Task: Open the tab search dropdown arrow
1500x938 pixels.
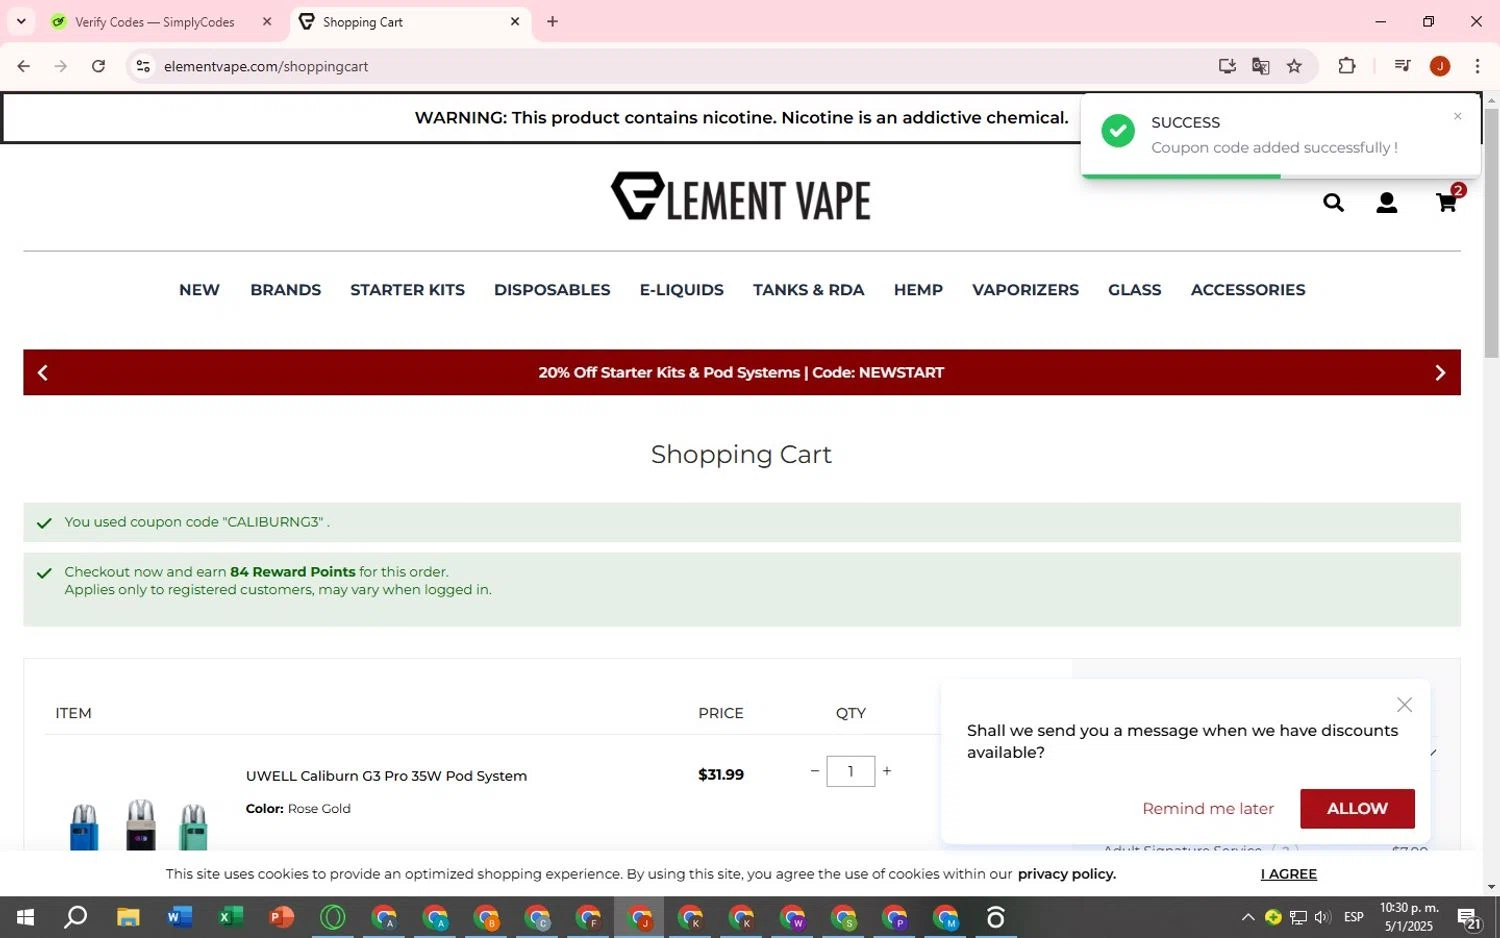Action: (21, 21)
